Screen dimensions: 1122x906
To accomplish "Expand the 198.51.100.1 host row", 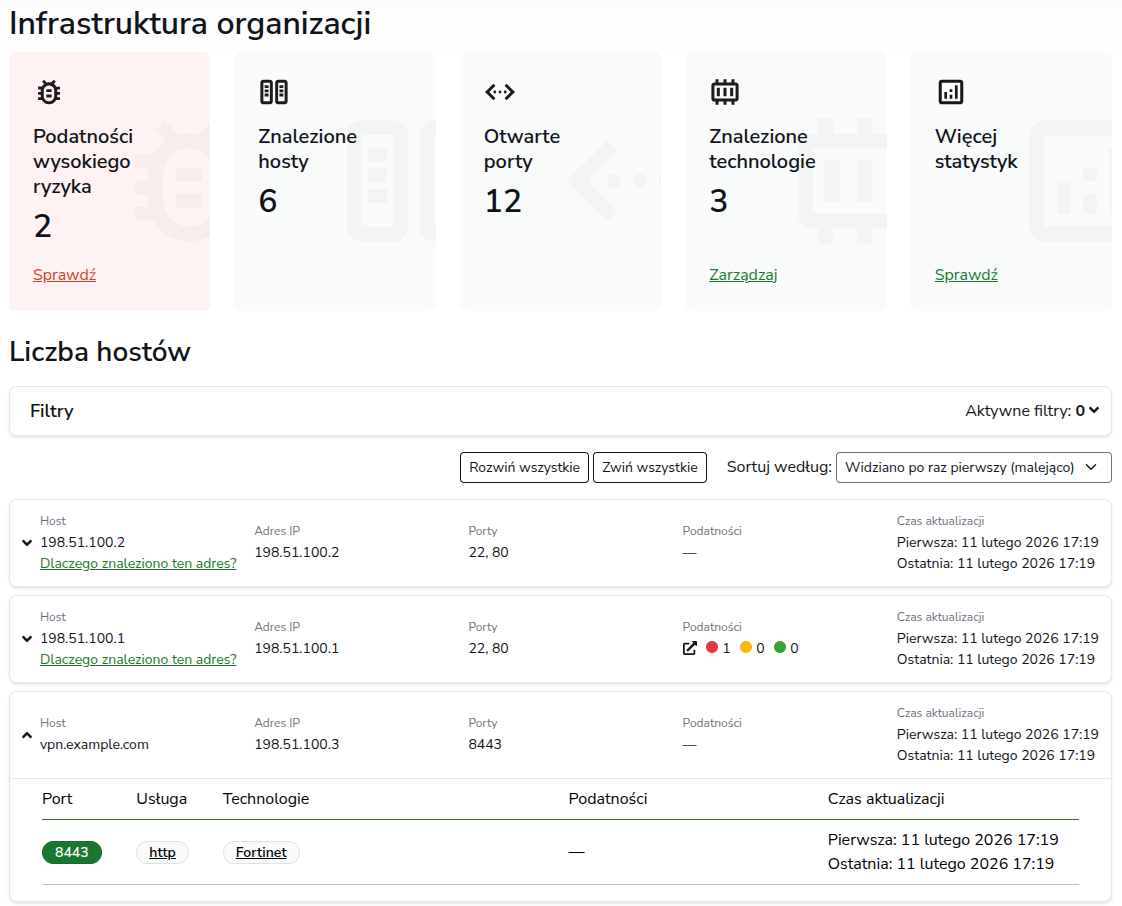I will point(26,638).
